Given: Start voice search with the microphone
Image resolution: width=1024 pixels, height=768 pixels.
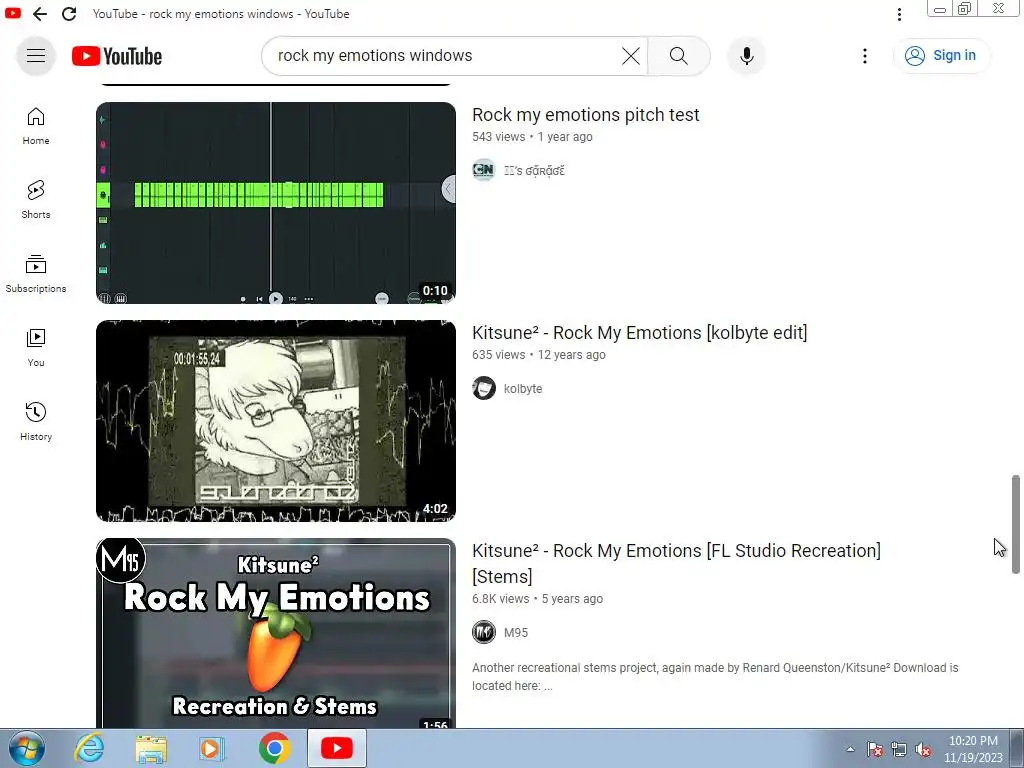Looking at the screenshot, I should pyautogui.click(x=746, y=56).
